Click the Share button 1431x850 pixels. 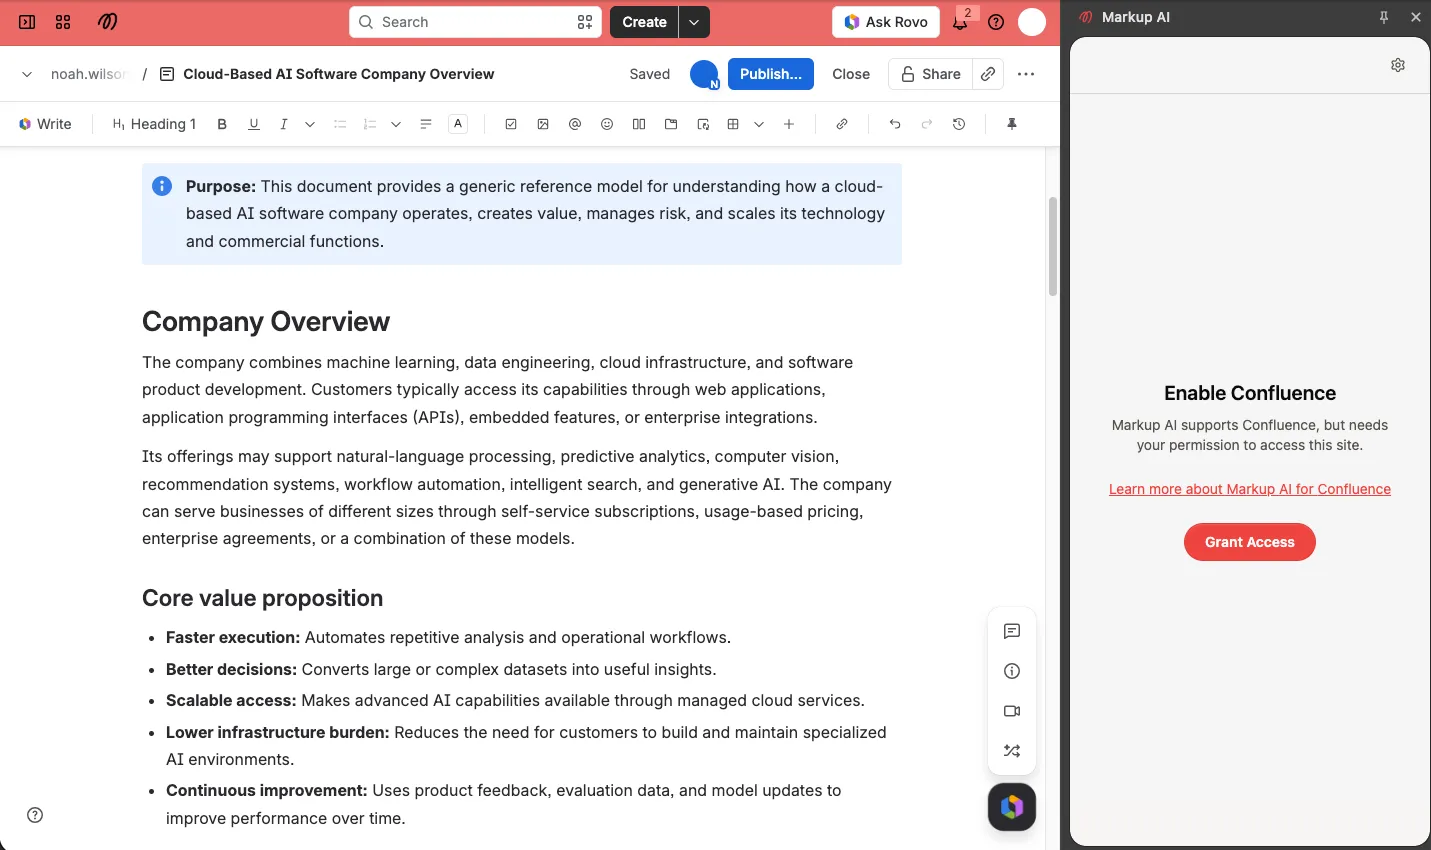pos(930,74)
